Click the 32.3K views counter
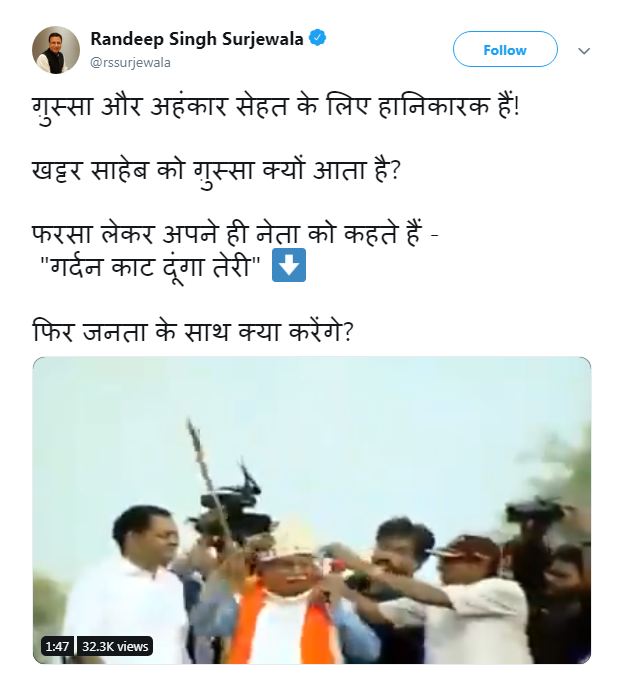This screenshot has width=626, height=675. click(115, 647)
